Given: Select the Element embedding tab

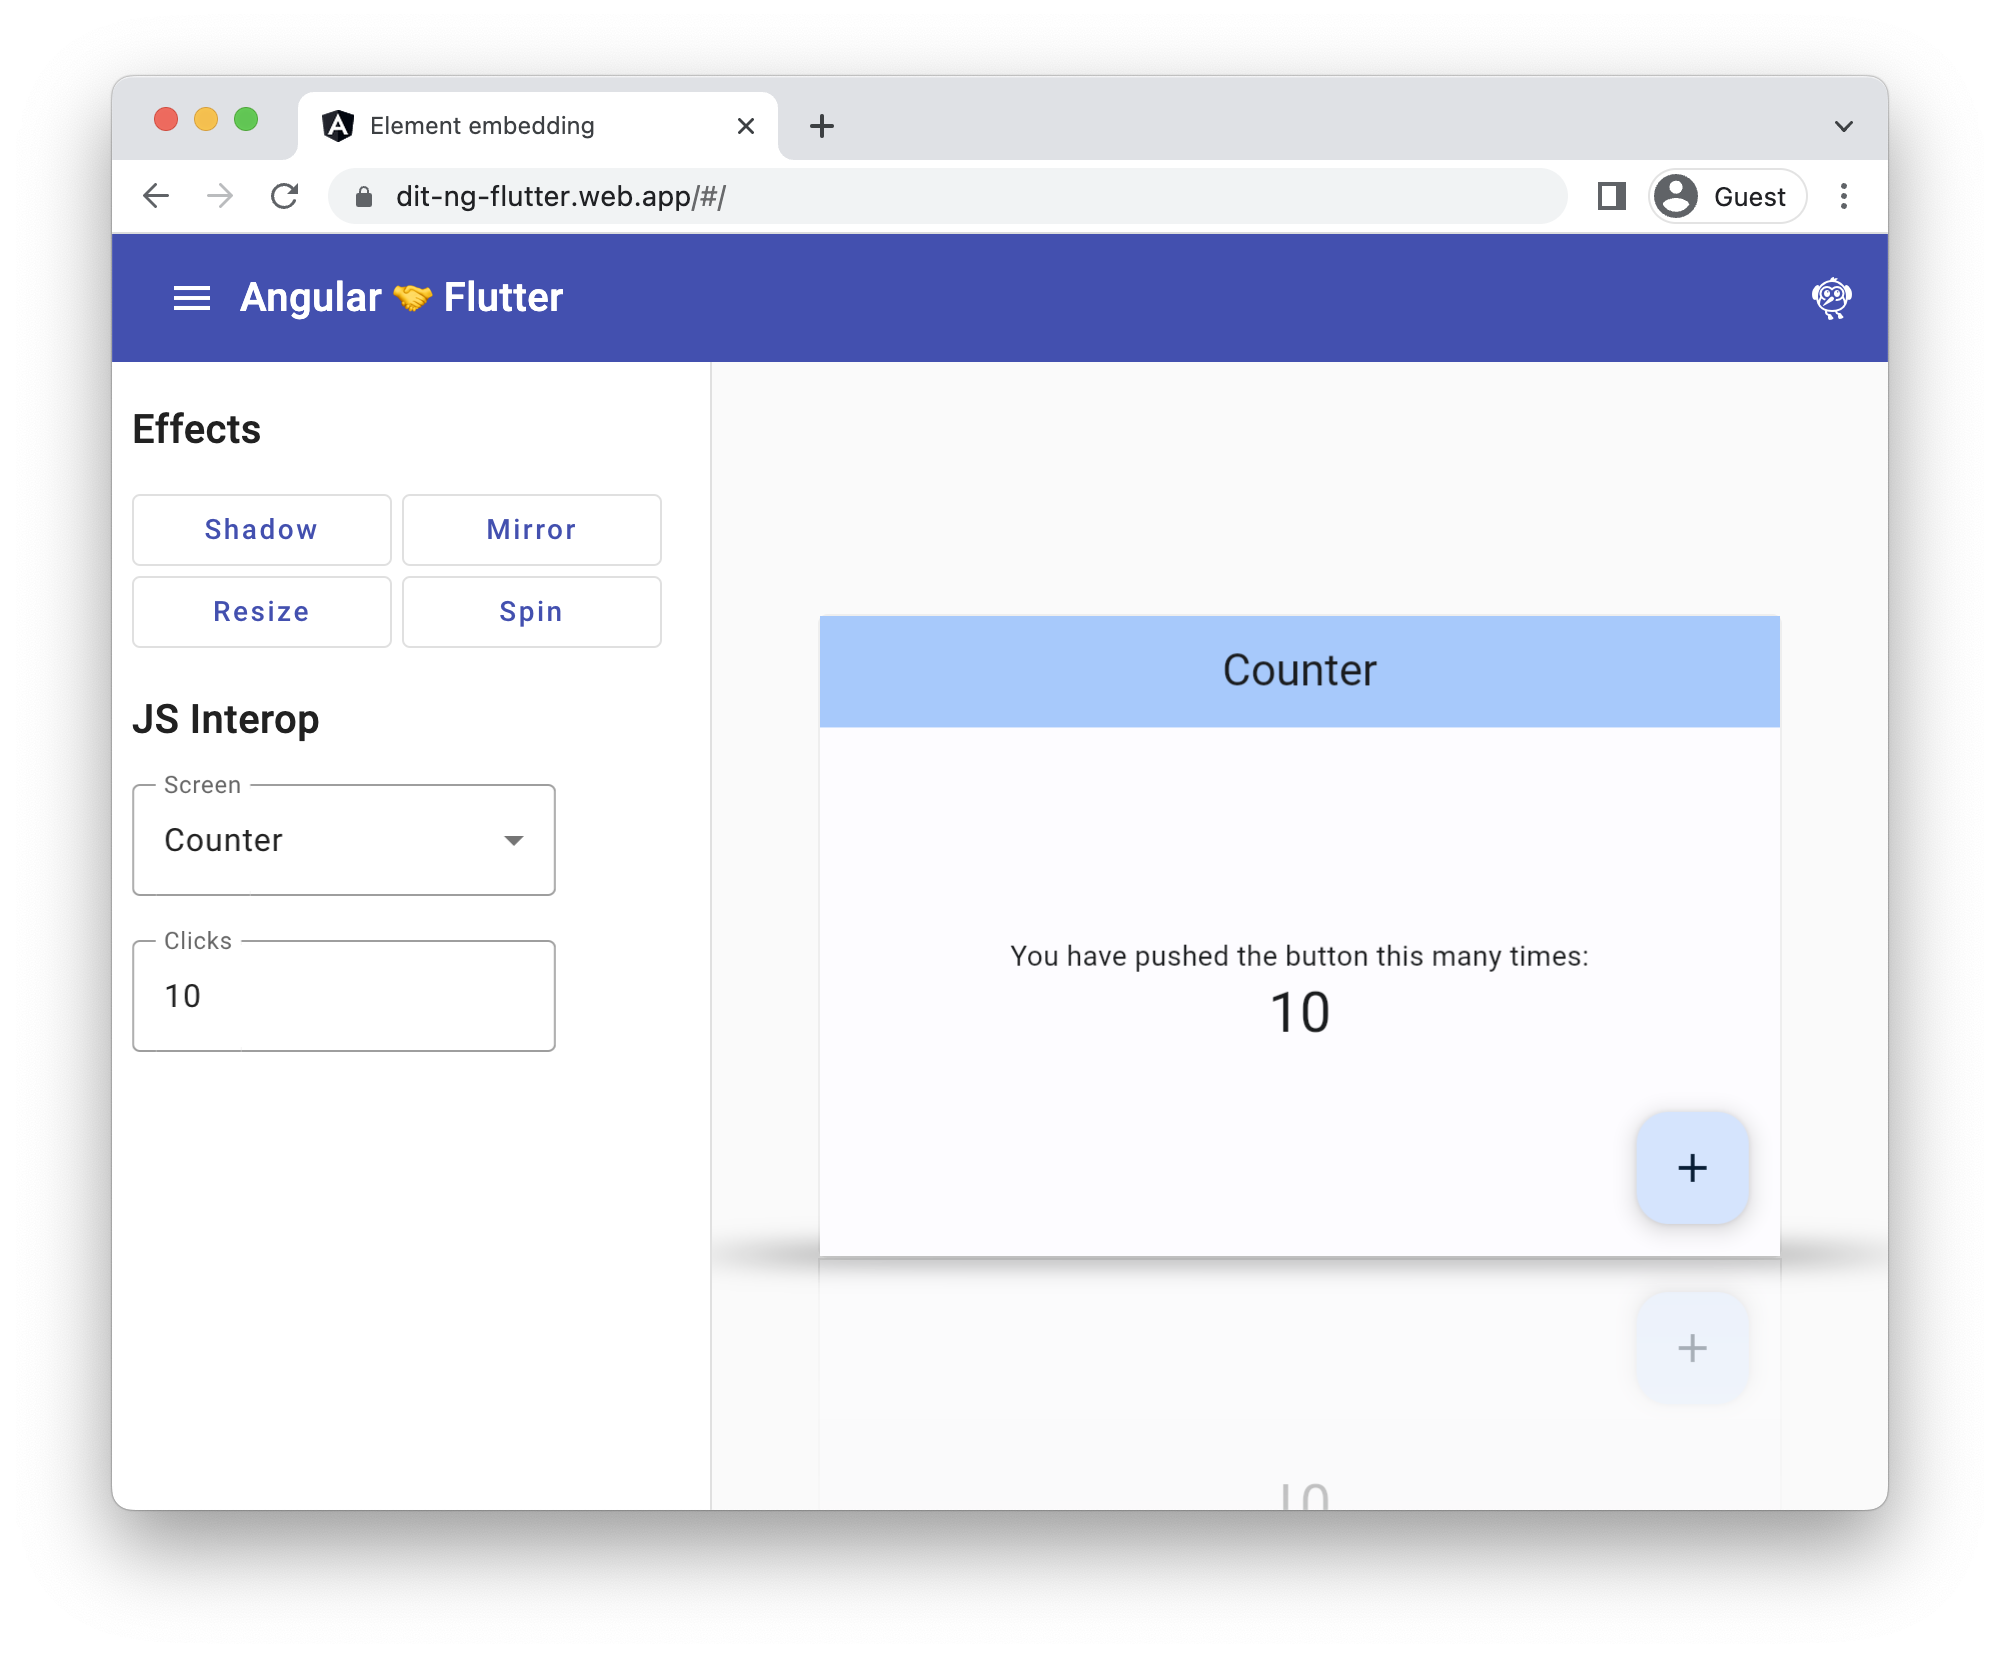Looking at the screenshot, I should (x=538, y=126).
